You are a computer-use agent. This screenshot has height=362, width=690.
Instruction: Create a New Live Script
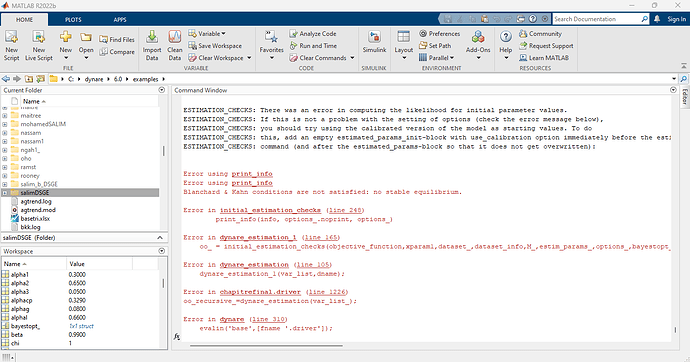tap(39, 46)
